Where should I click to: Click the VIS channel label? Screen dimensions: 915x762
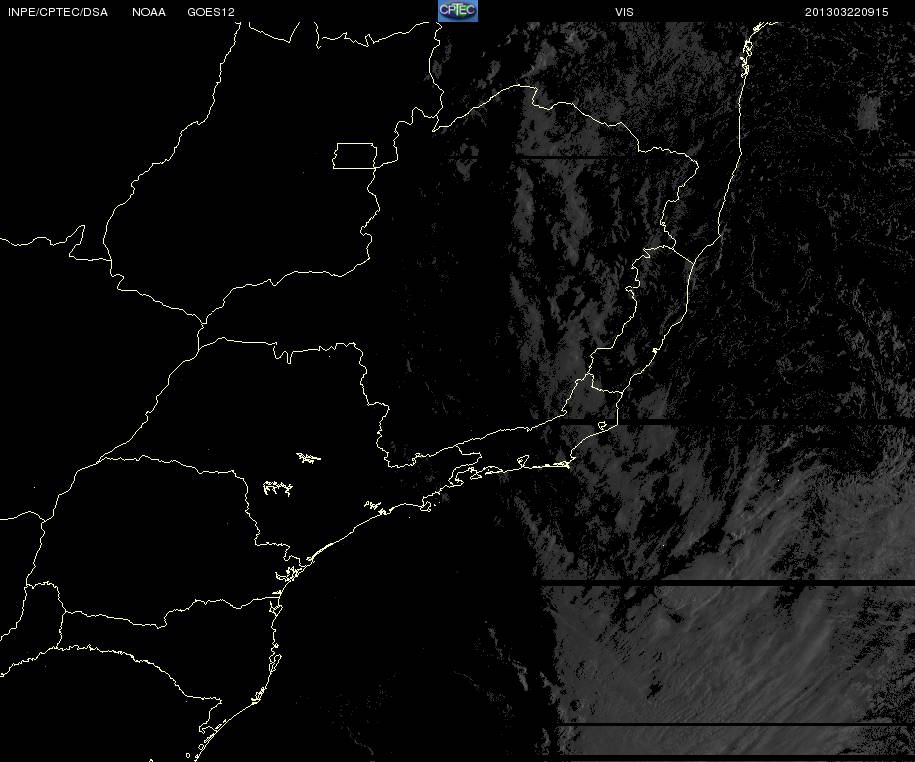coord(624,12)
